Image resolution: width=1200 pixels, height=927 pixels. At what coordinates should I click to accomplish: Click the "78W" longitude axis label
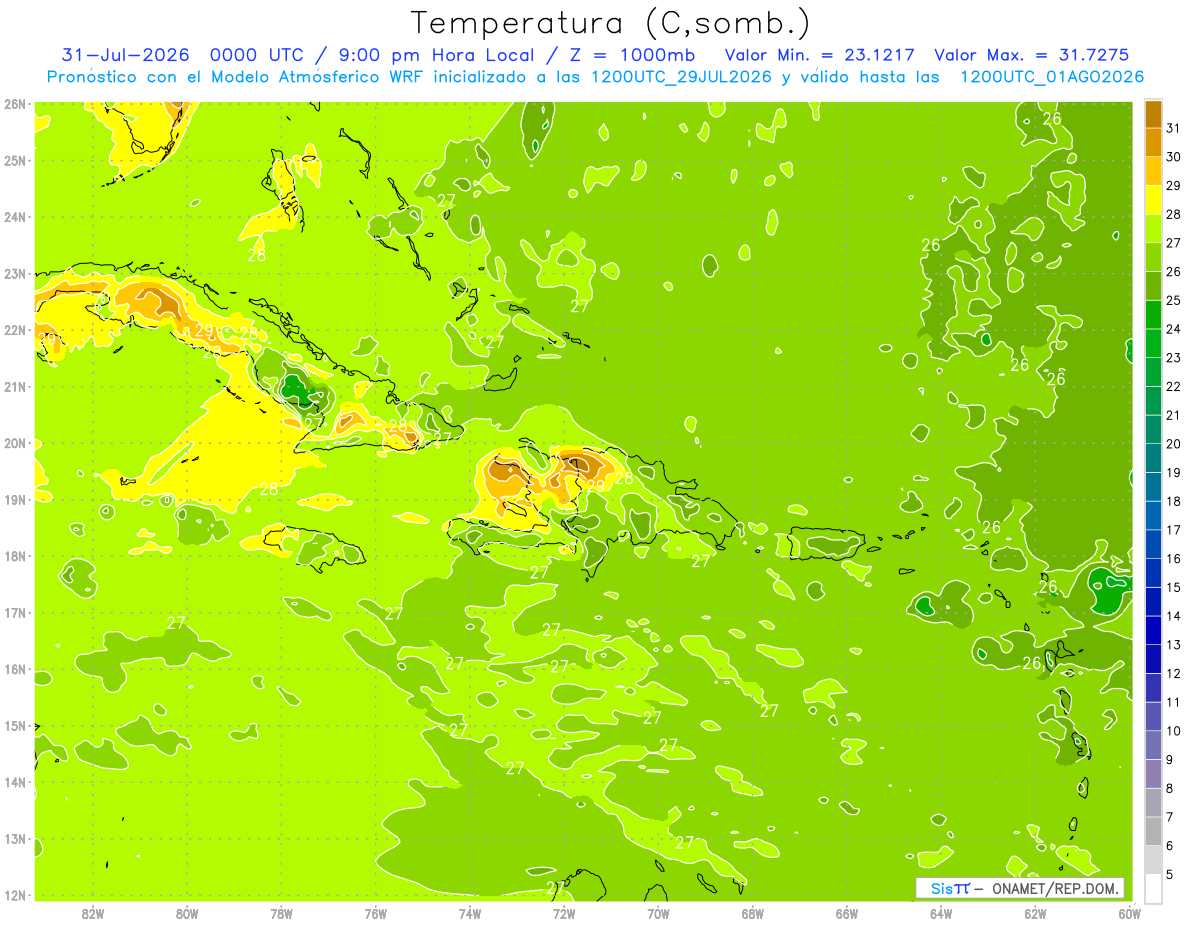pyautogui.click(x=281, y=912)
